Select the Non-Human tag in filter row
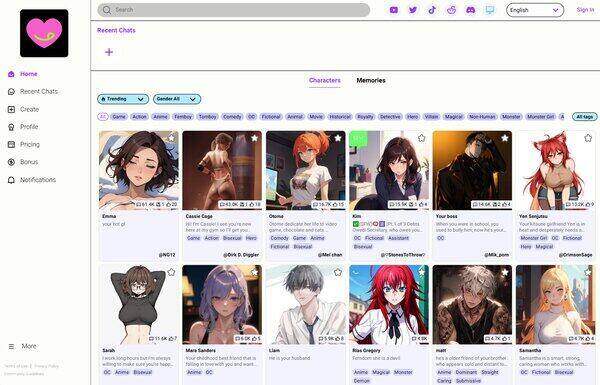Image resolution: width=600 pixels, height=385 pixels. coord(482,117)
